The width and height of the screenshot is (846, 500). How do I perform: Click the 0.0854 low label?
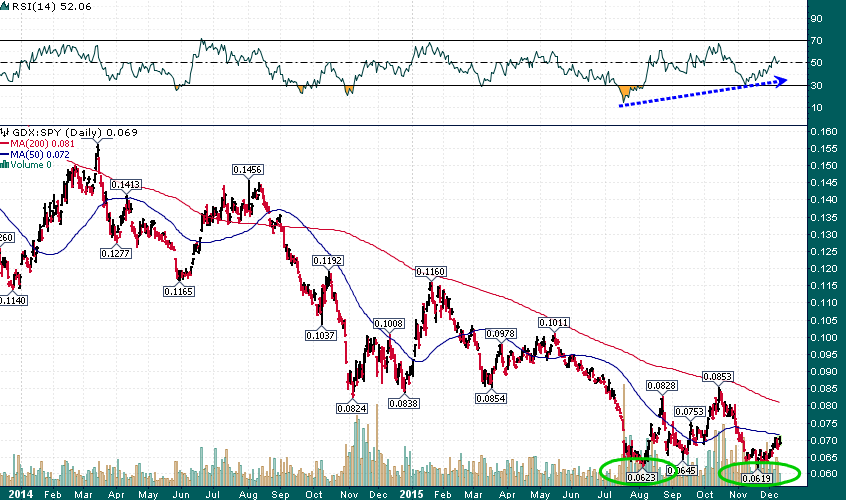[490, 398]
